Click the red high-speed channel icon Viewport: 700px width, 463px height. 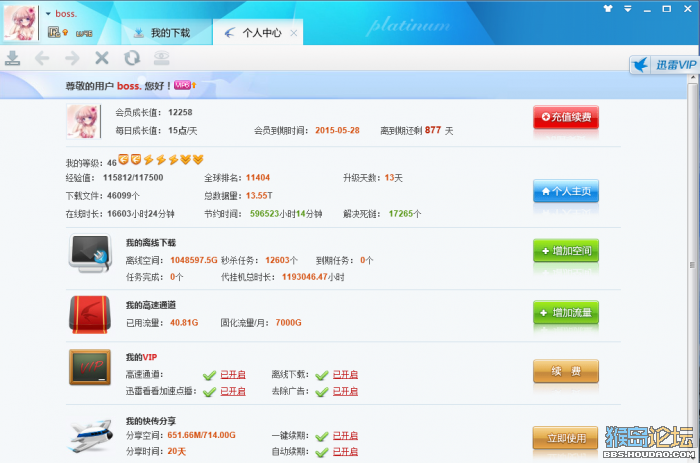(x=90, y=315)
